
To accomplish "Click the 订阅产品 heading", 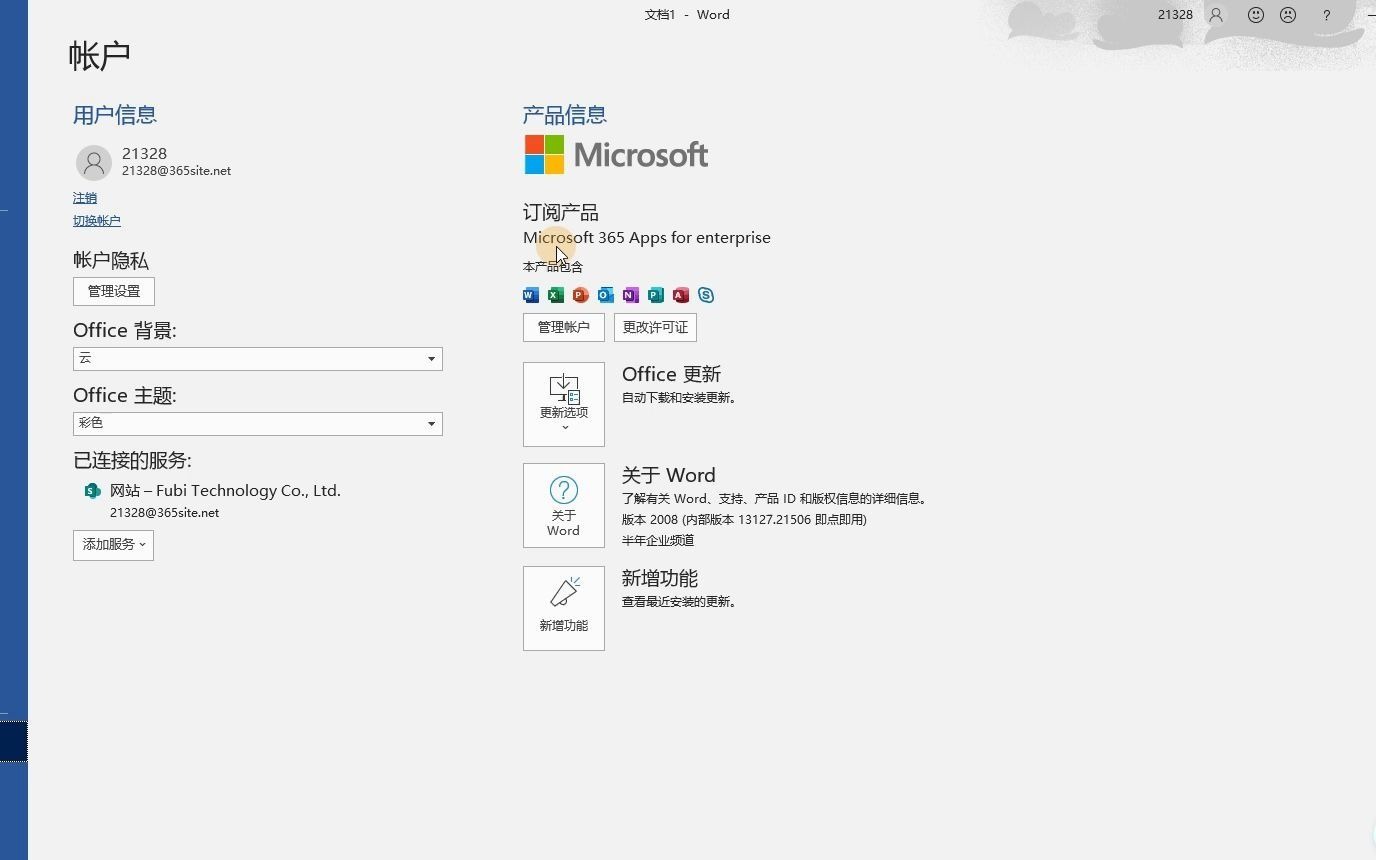I will click(x=561, y=213).
